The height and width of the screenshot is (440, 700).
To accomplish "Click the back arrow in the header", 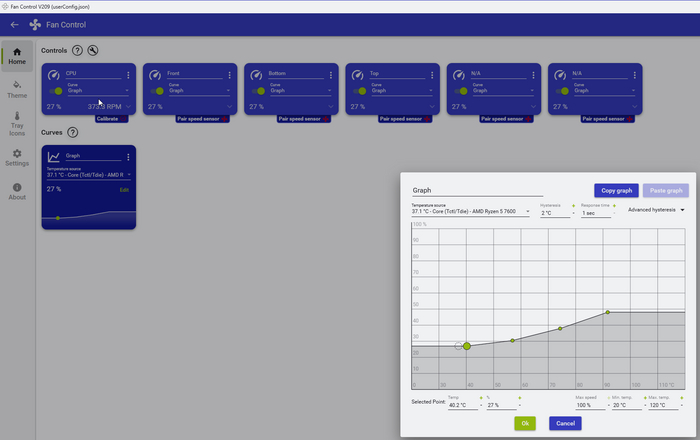I will click(x=14, y=25).
